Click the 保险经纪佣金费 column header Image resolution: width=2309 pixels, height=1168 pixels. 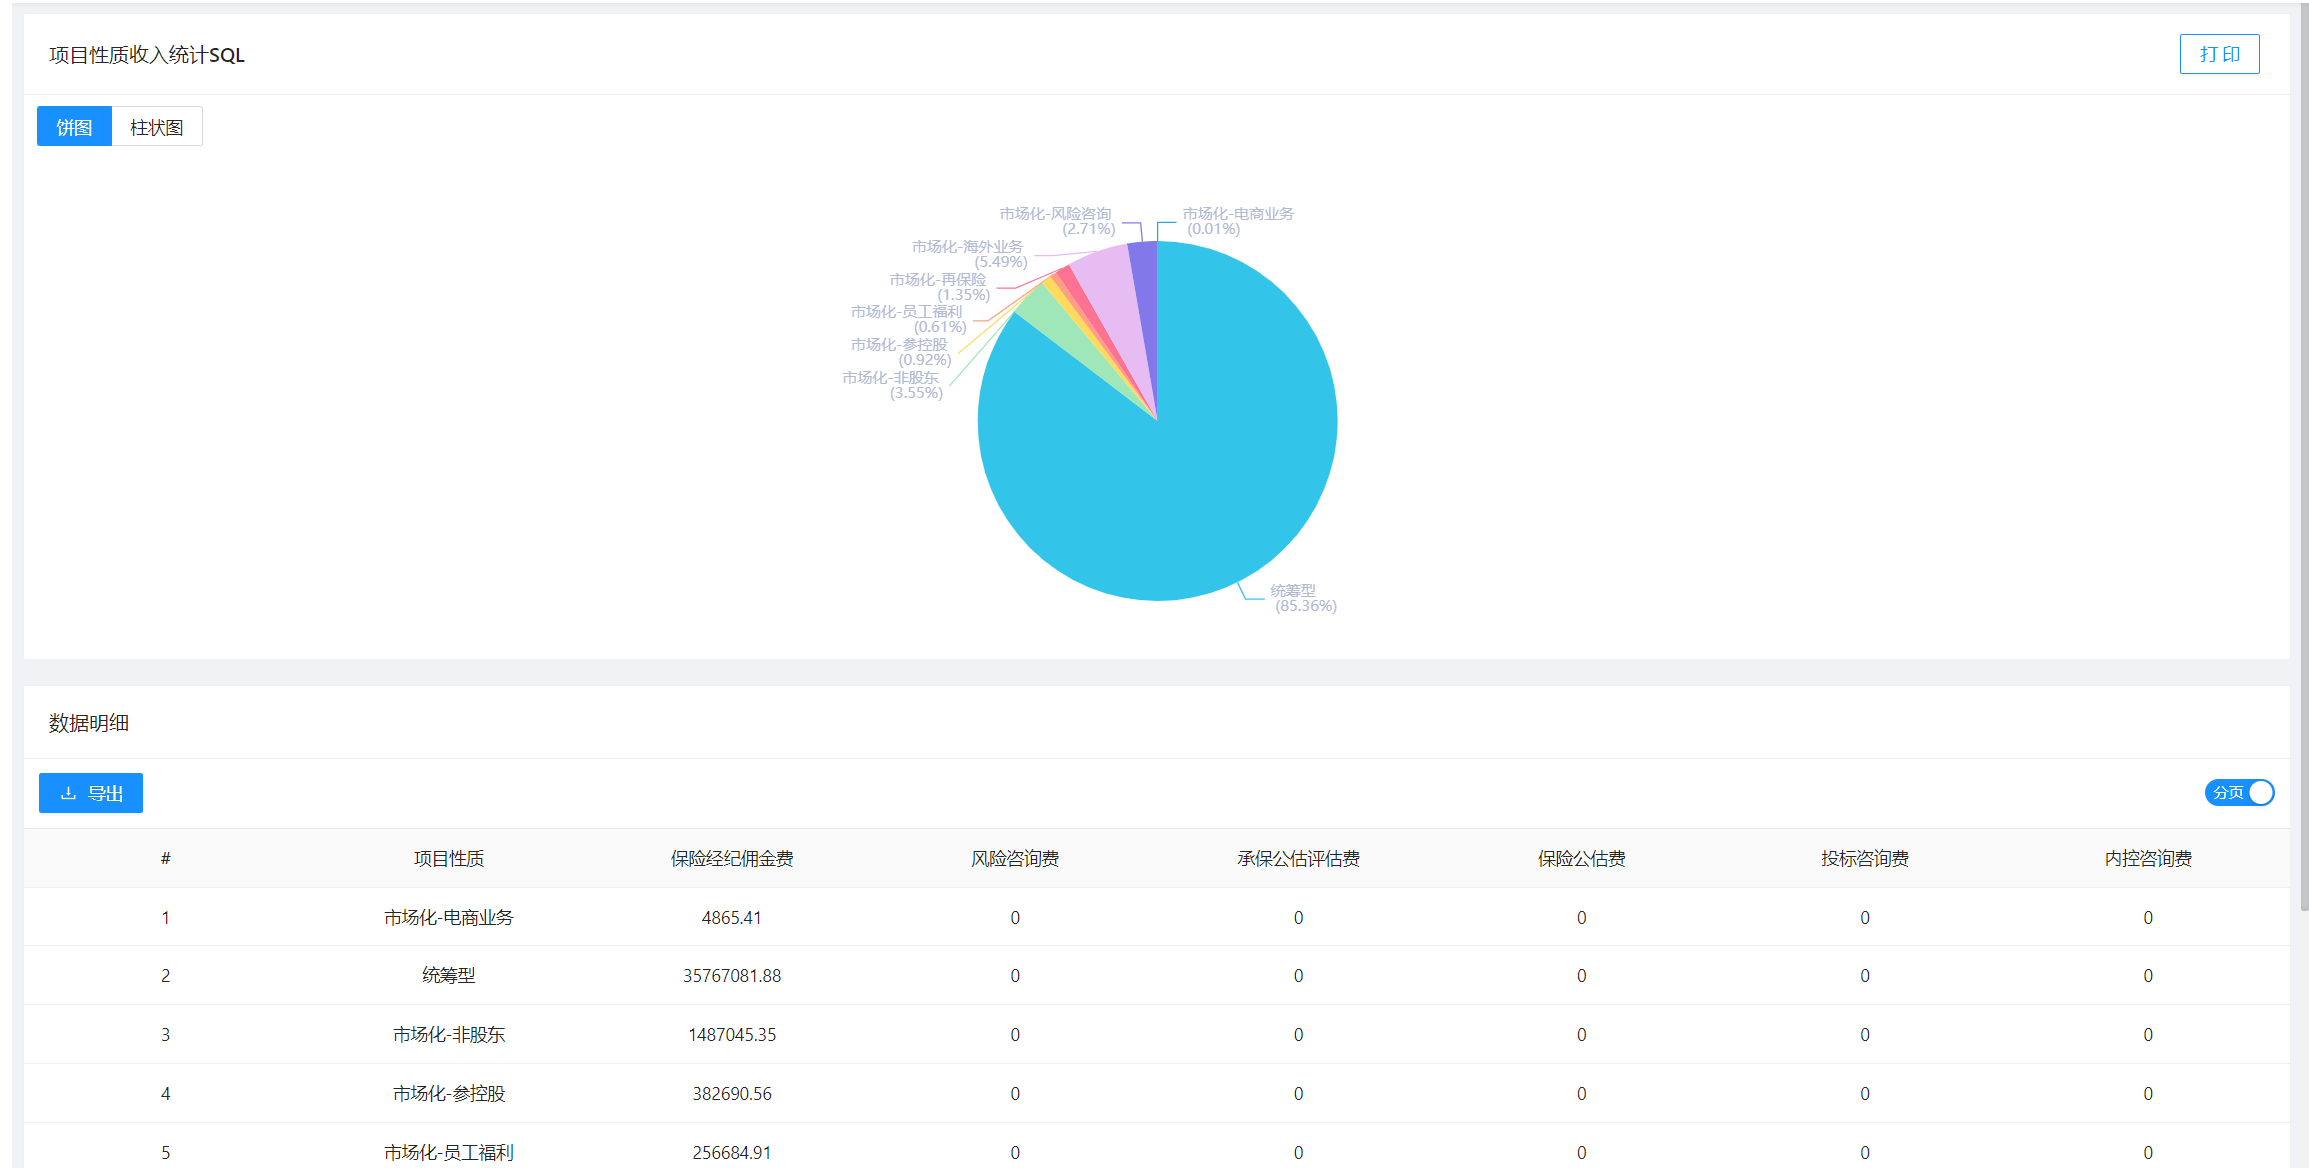point(732,858)
